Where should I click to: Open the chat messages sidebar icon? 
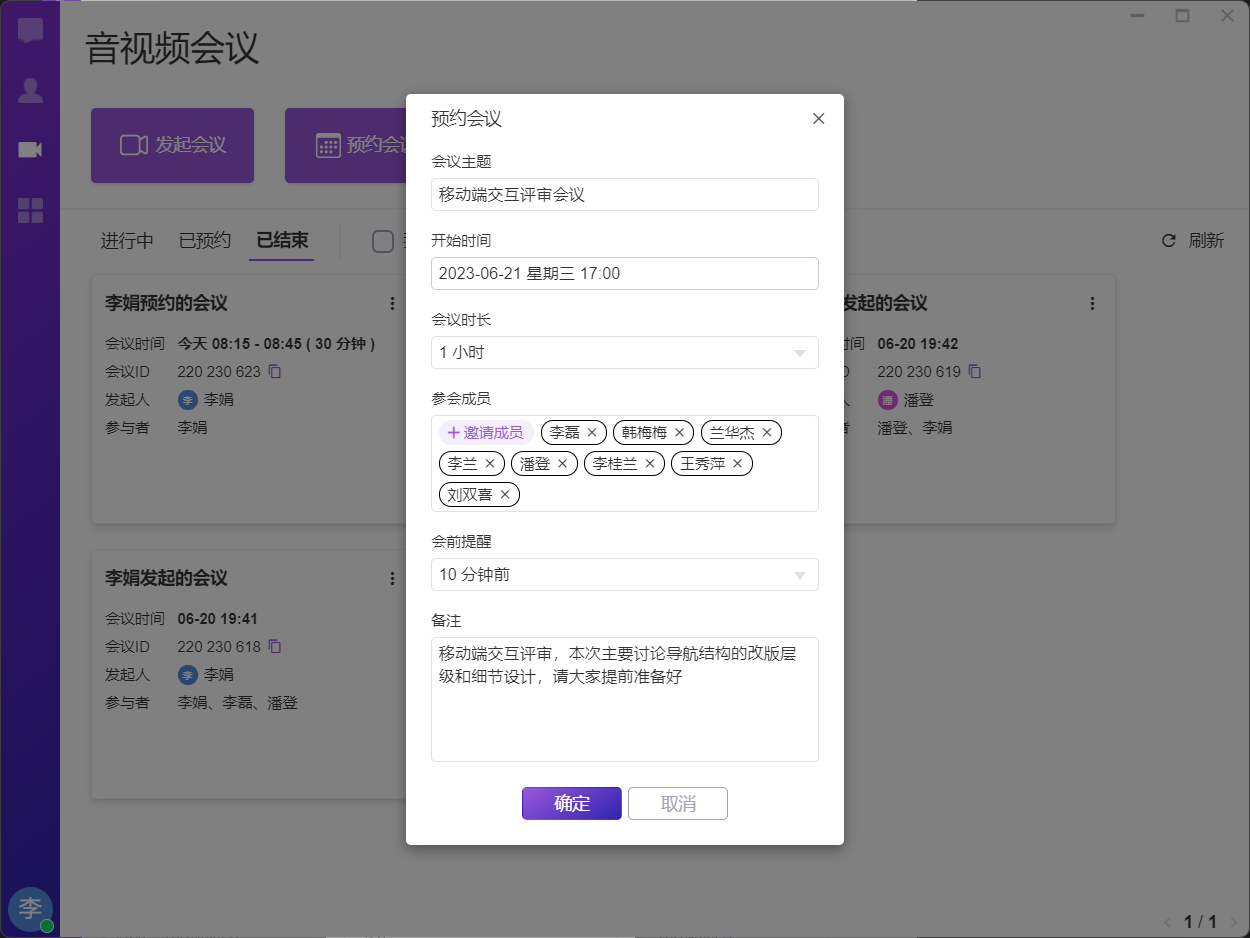tap(30, 30)
